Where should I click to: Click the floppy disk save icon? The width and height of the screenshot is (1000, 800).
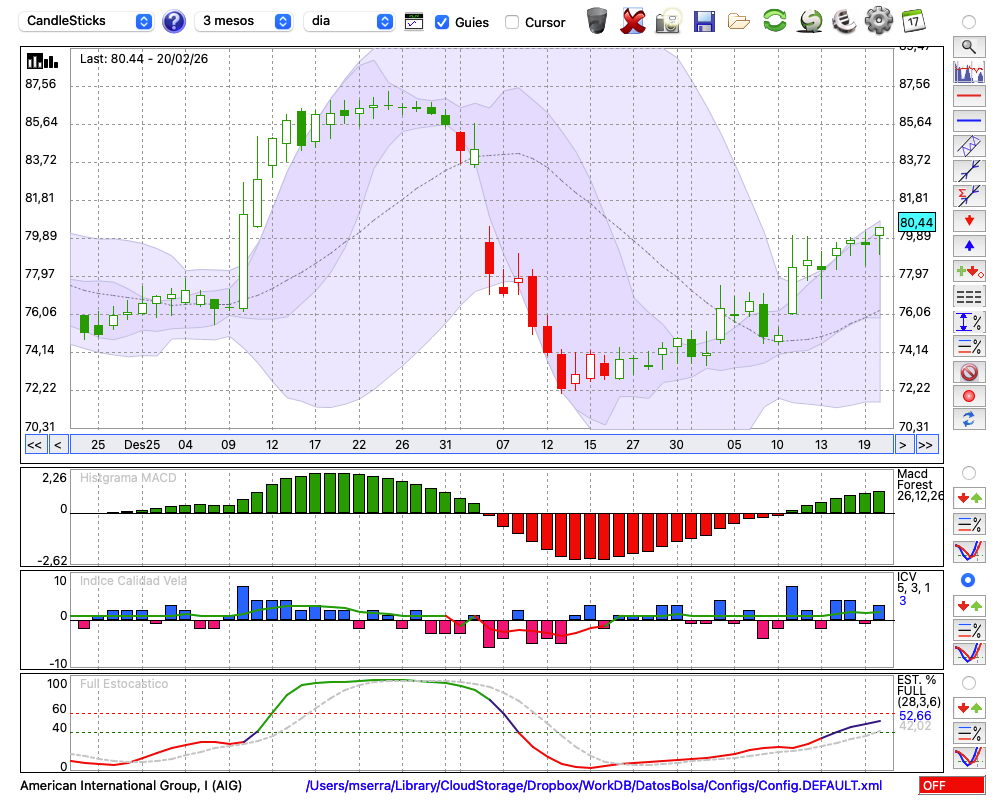tap(704, 21)
